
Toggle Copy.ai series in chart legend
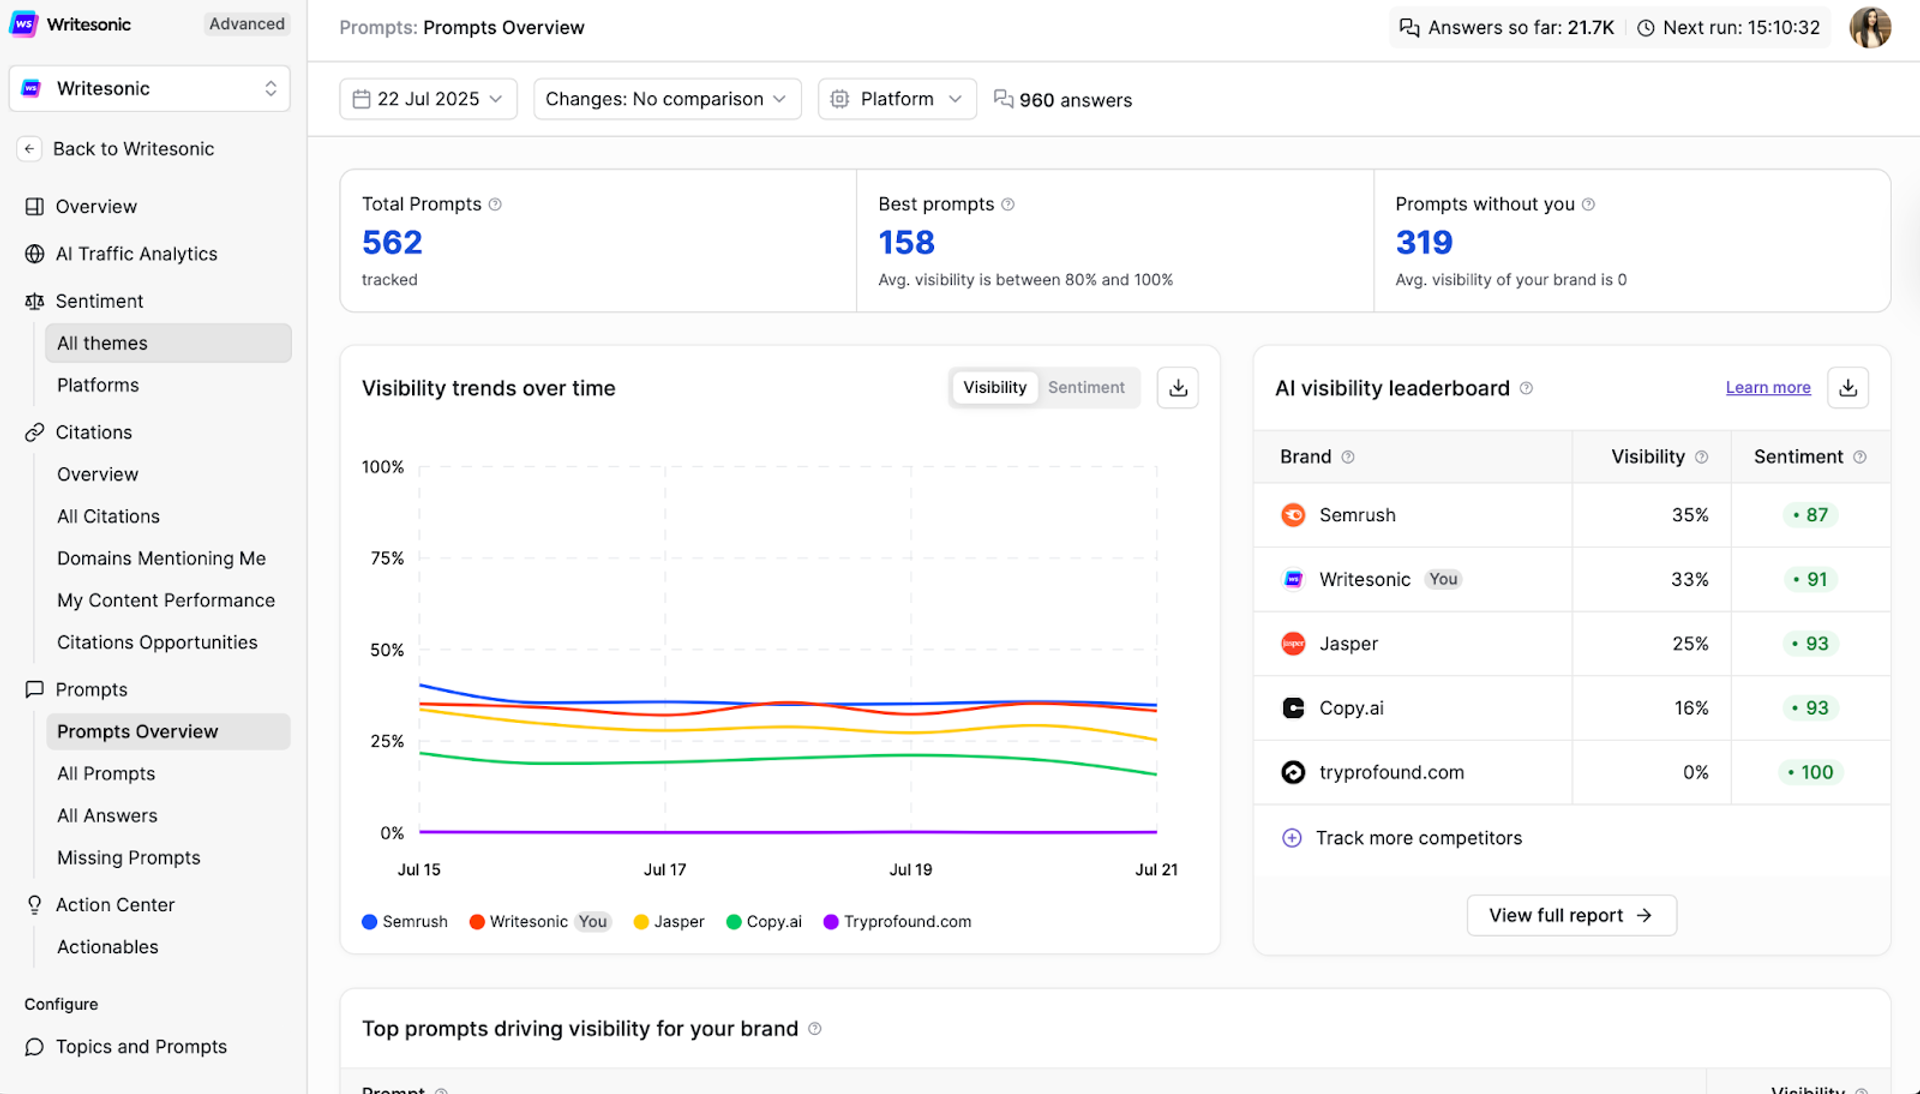point(764,922)
